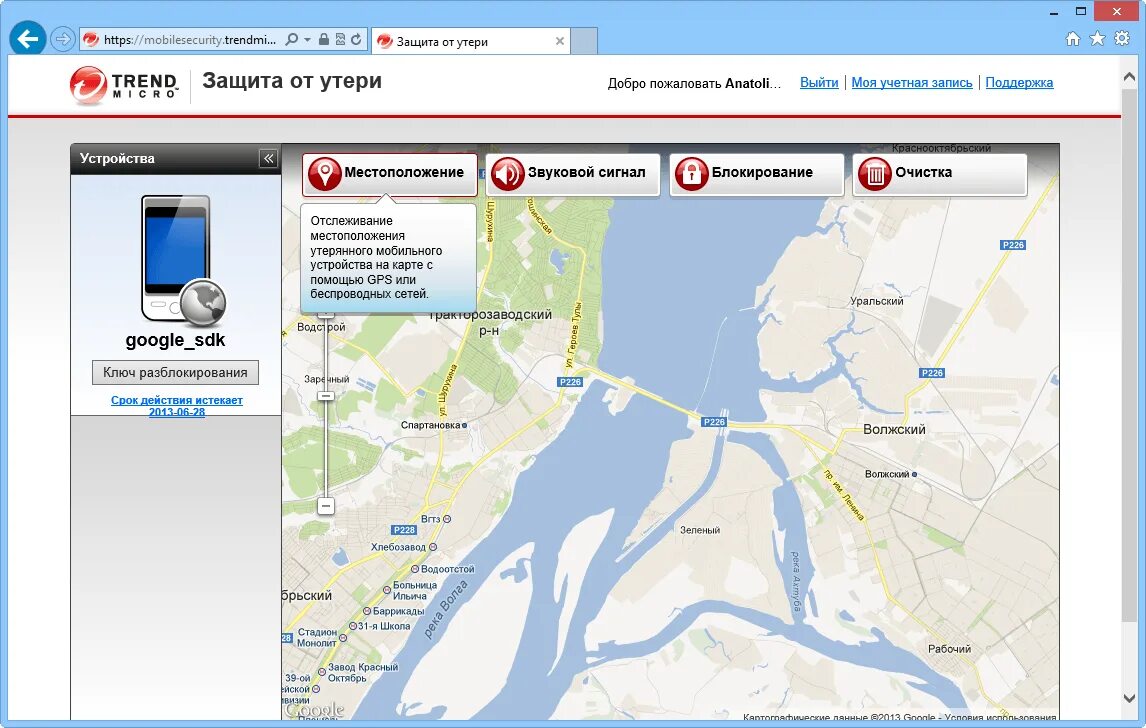Click the Выйти logout link

tap(819, 83)
